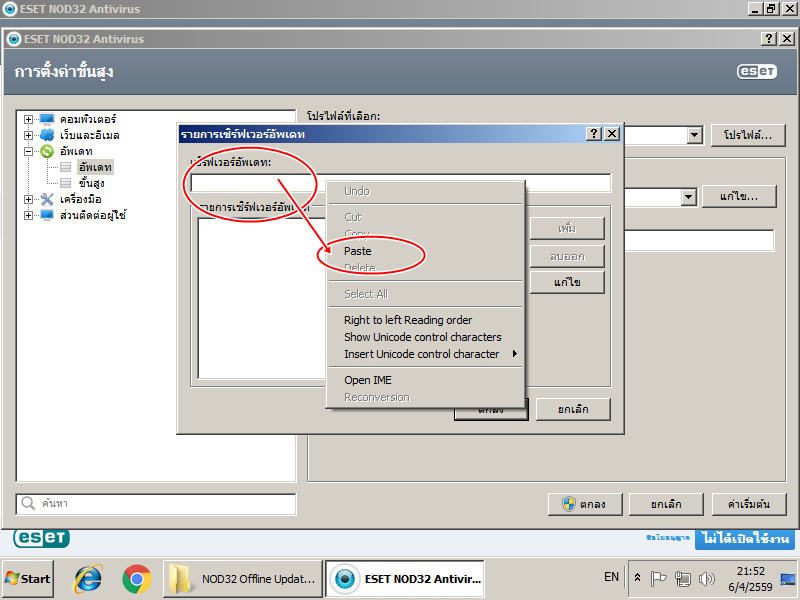
Task: Open the dropdown arrow next to แก้ไข... button
Action: pyautogui.click(x=688, y=197)
